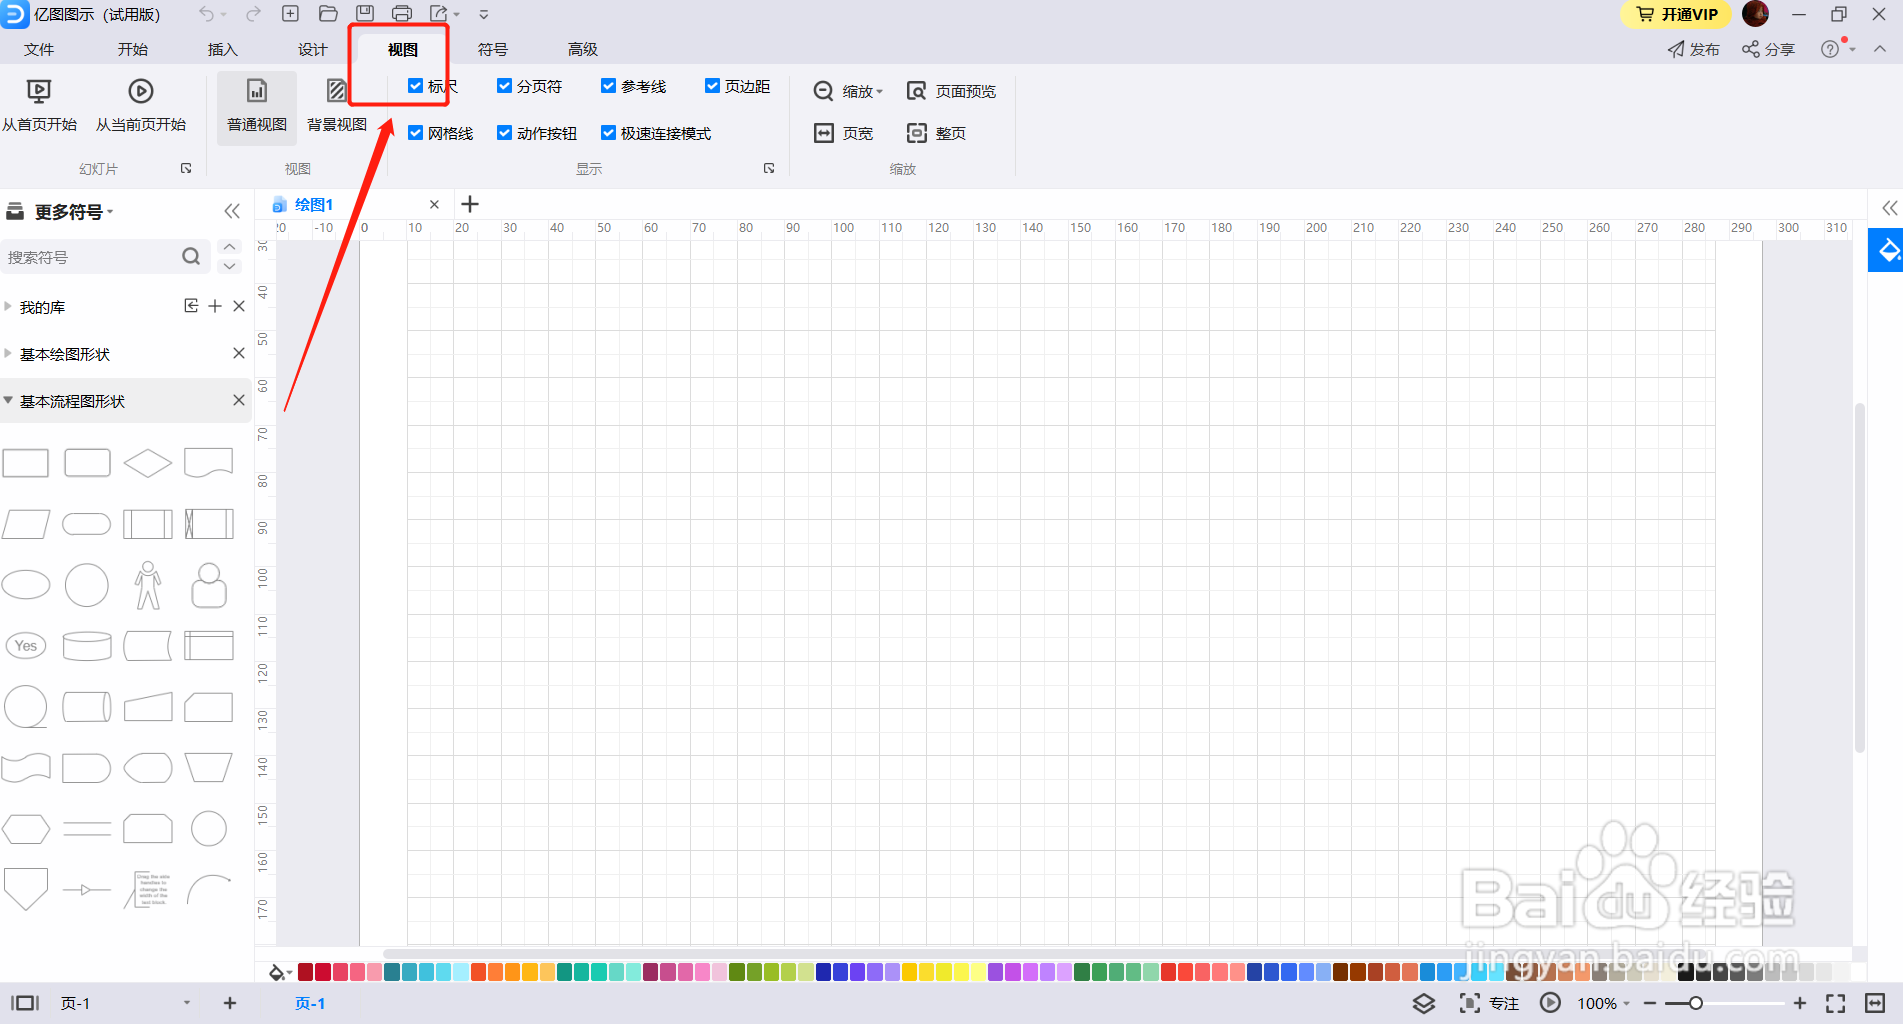
Task: Click the 发布 publish button
Action: pyautogui.click(x=1693, y=49)
